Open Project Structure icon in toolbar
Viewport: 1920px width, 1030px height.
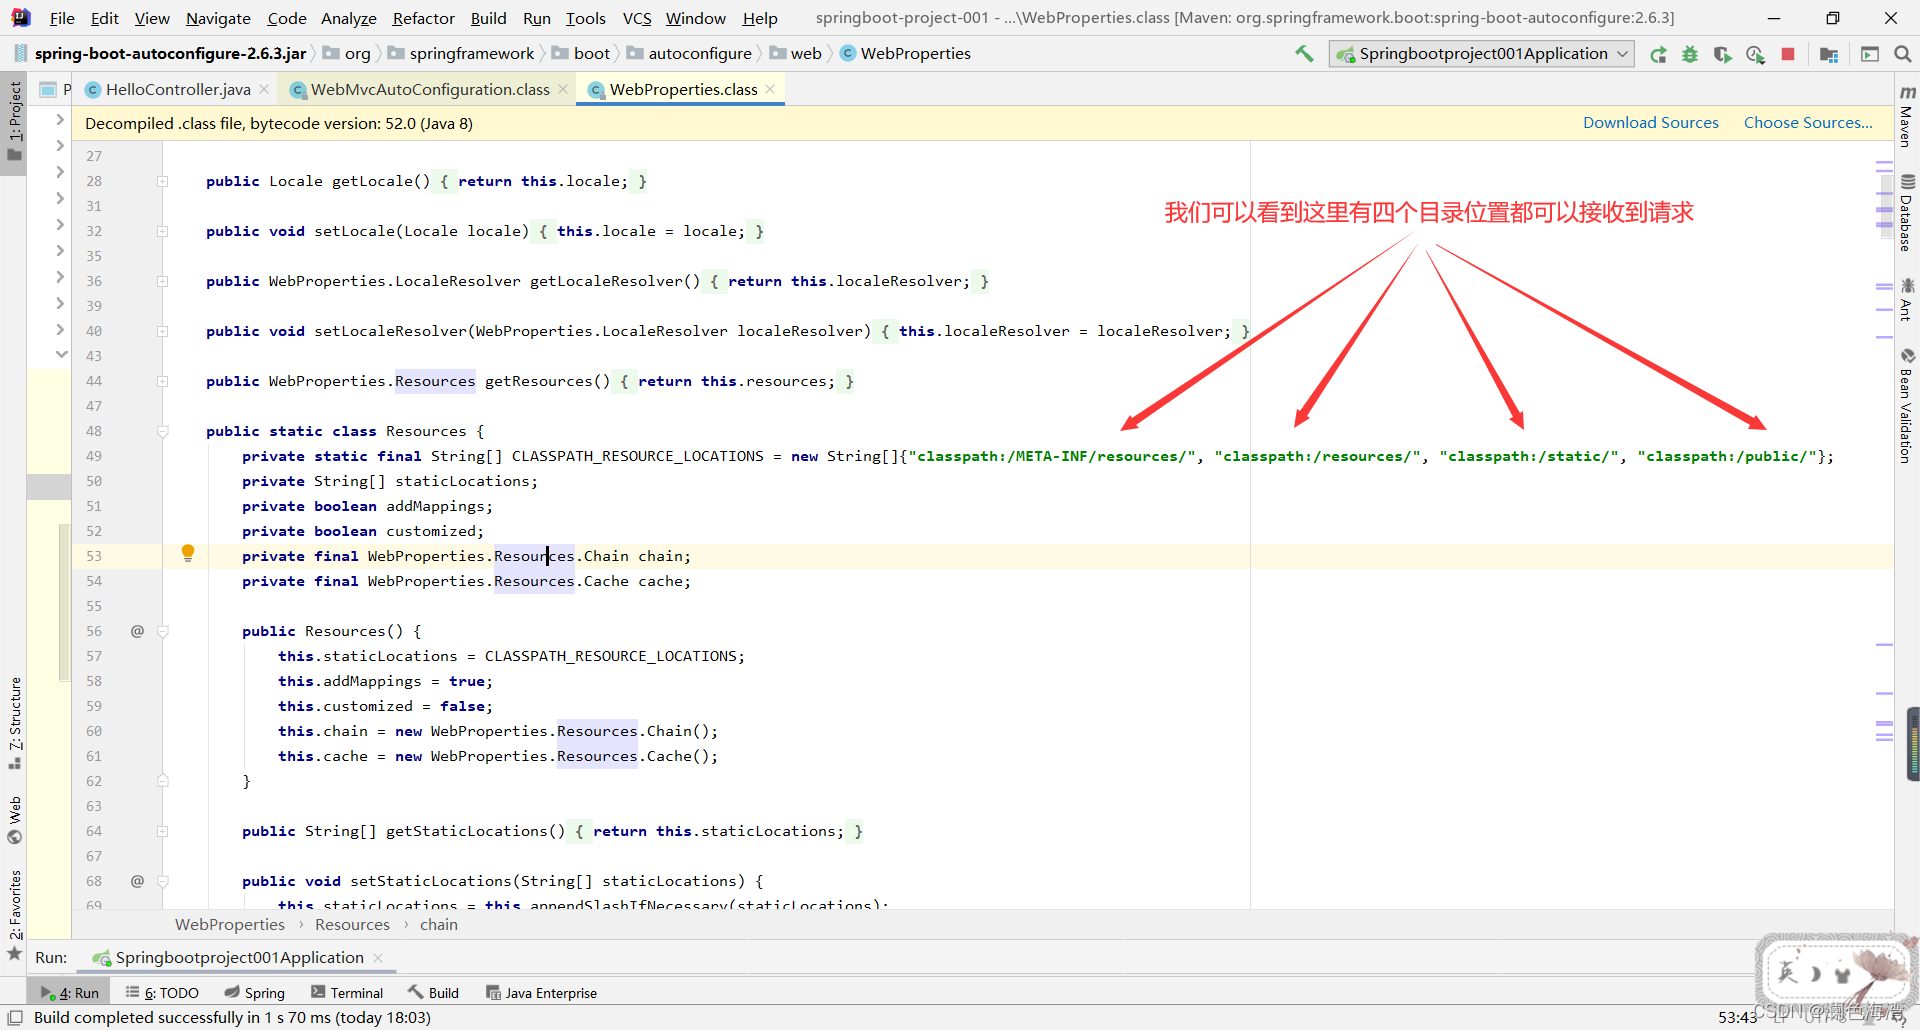tap(1829, 54)
